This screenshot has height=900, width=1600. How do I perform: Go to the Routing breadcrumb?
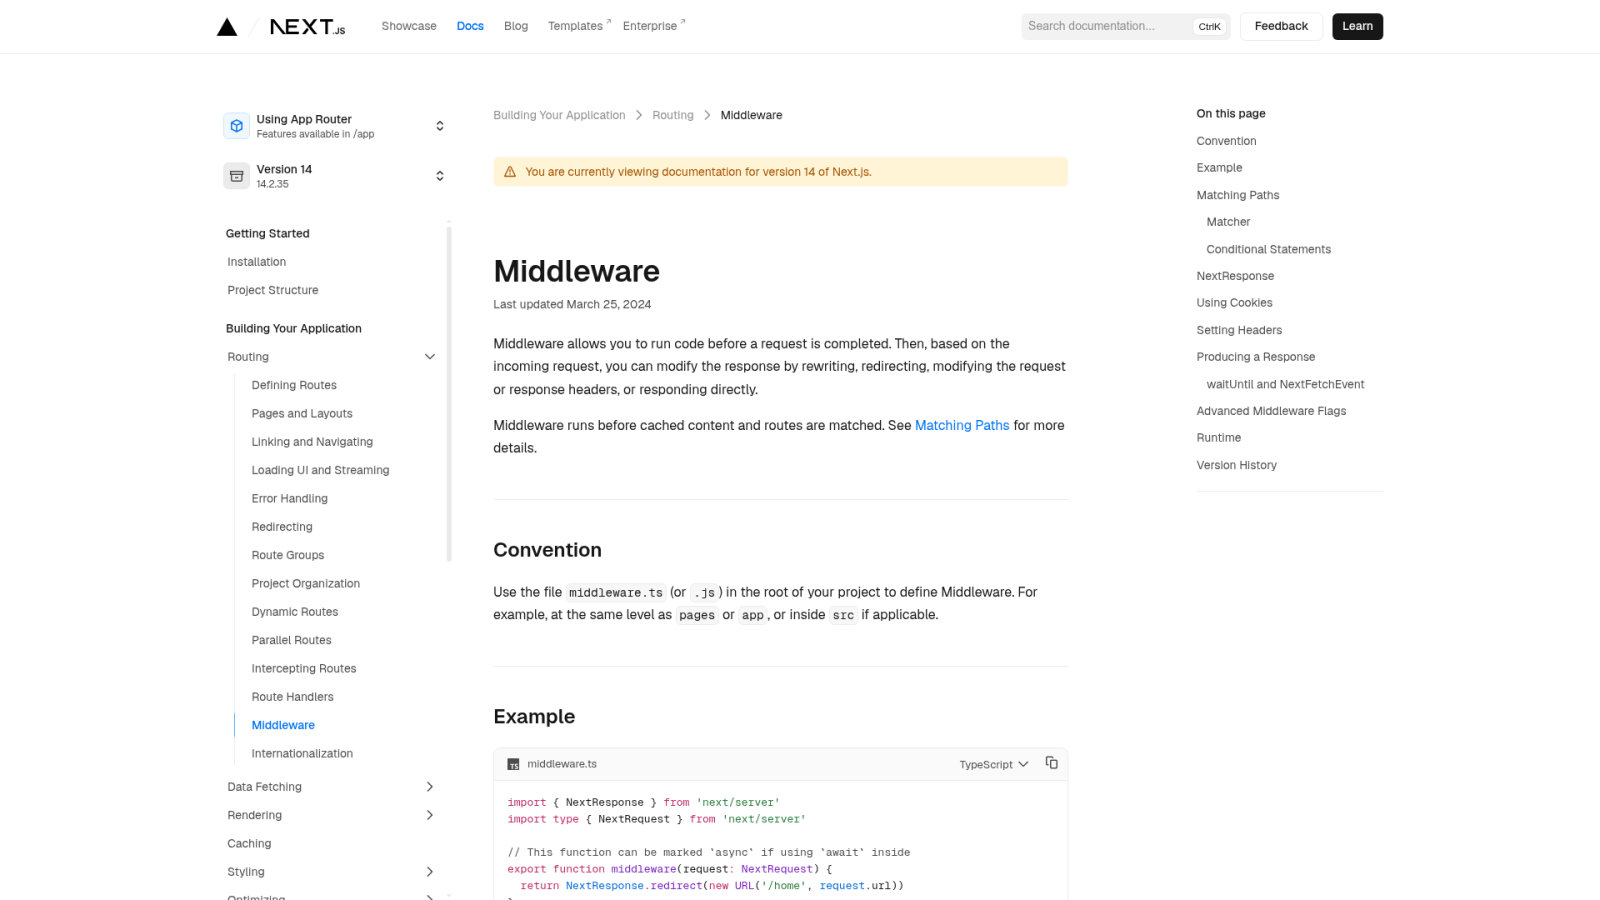(x=673, y=115)
